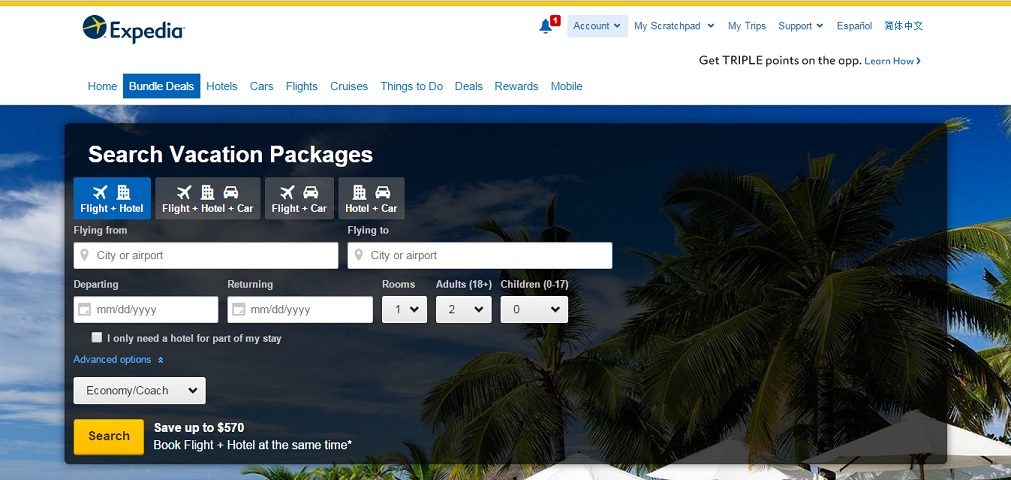Expand the My Scratchpad menu
This screenshot has width=1011, height=480.
(674, 26)
